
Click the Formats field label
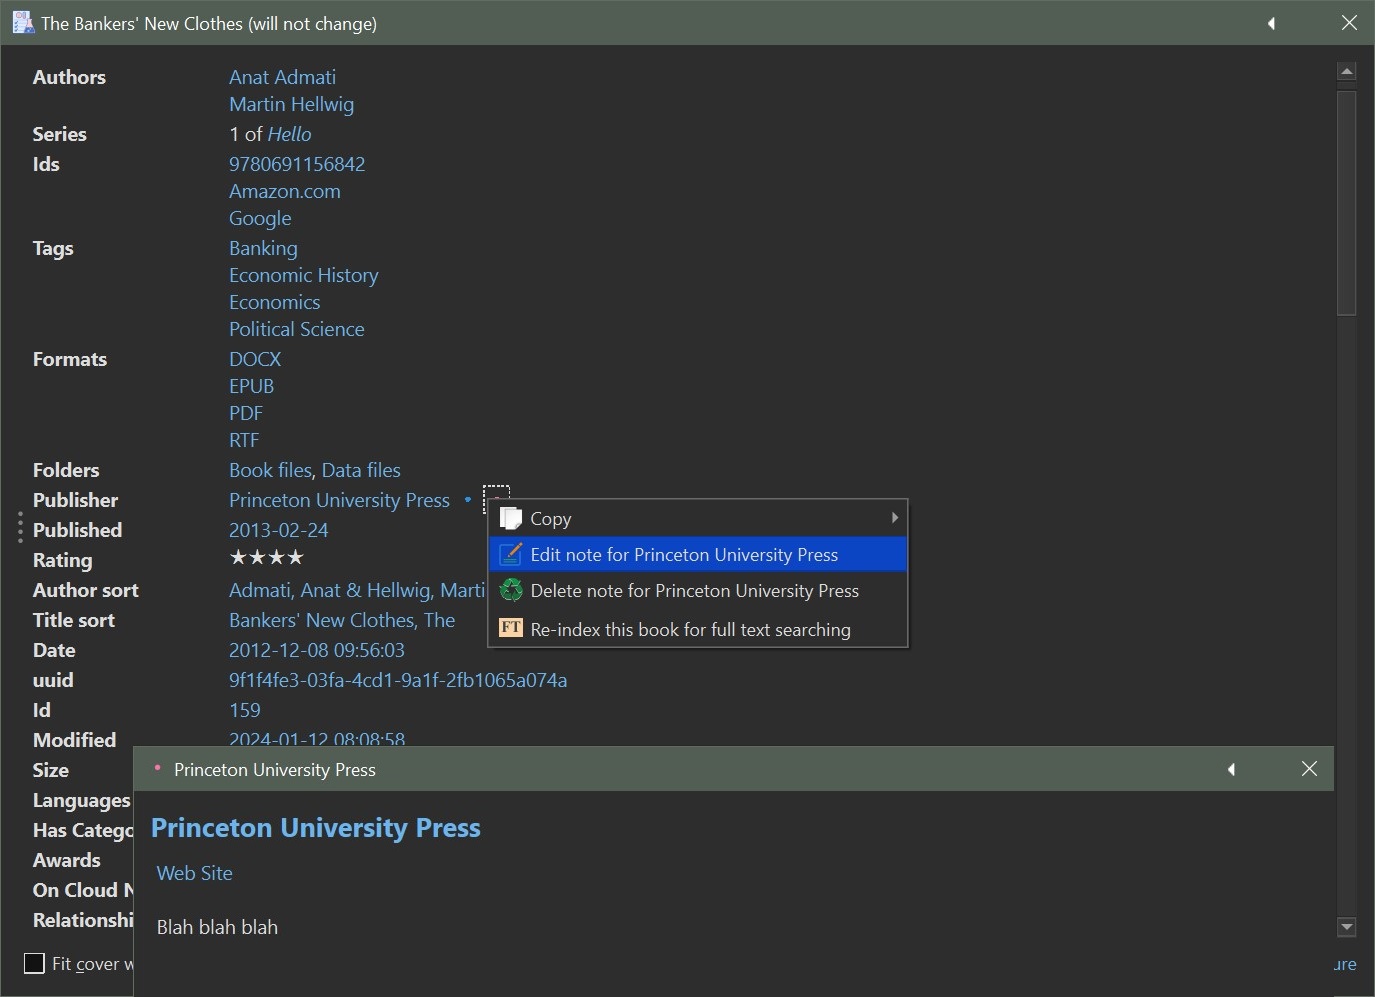(70, 359)
